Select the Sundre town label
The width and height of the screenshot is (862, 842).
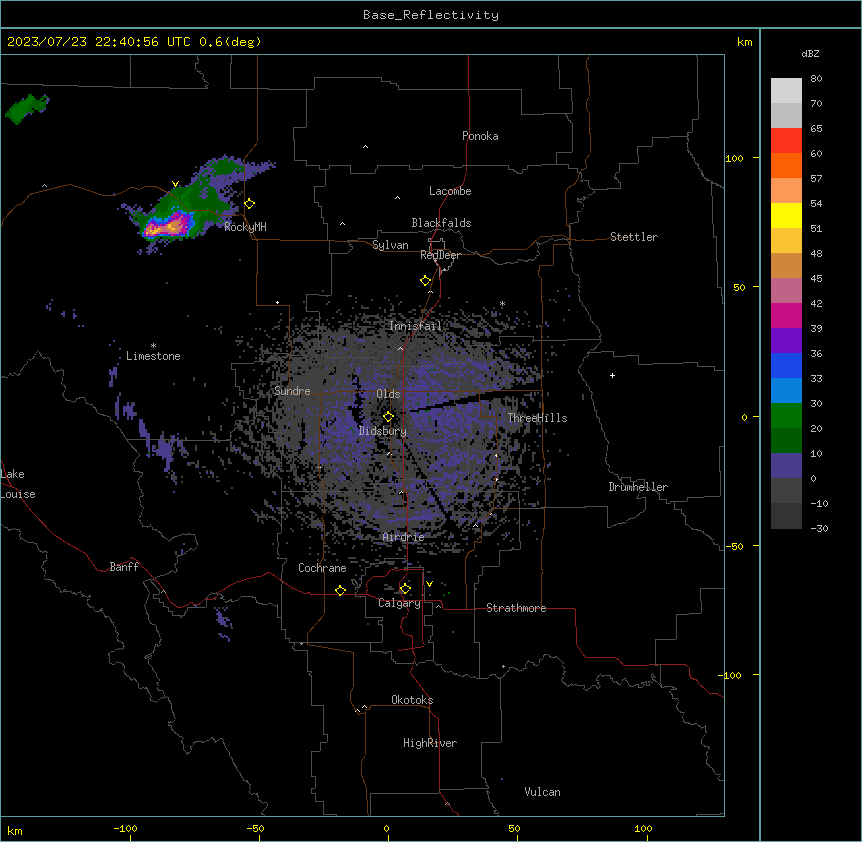[x=292, y=391]
